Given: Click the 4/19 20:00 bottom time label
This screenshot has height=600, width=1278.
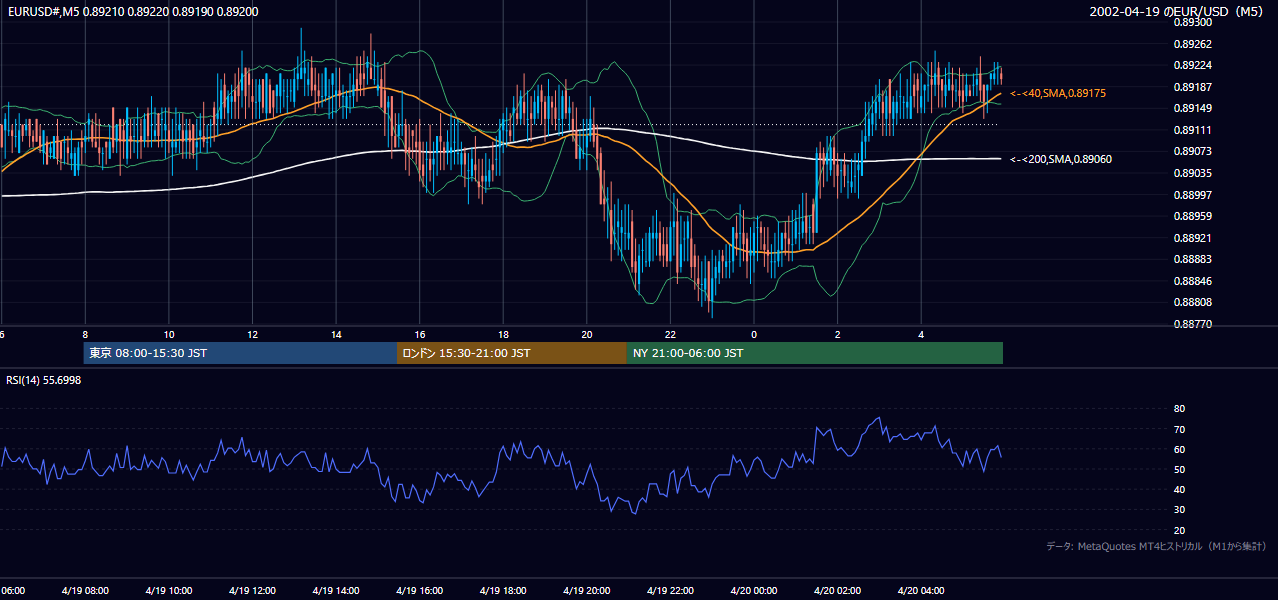Looking at the screenshot, I should [x=587, y=591].
